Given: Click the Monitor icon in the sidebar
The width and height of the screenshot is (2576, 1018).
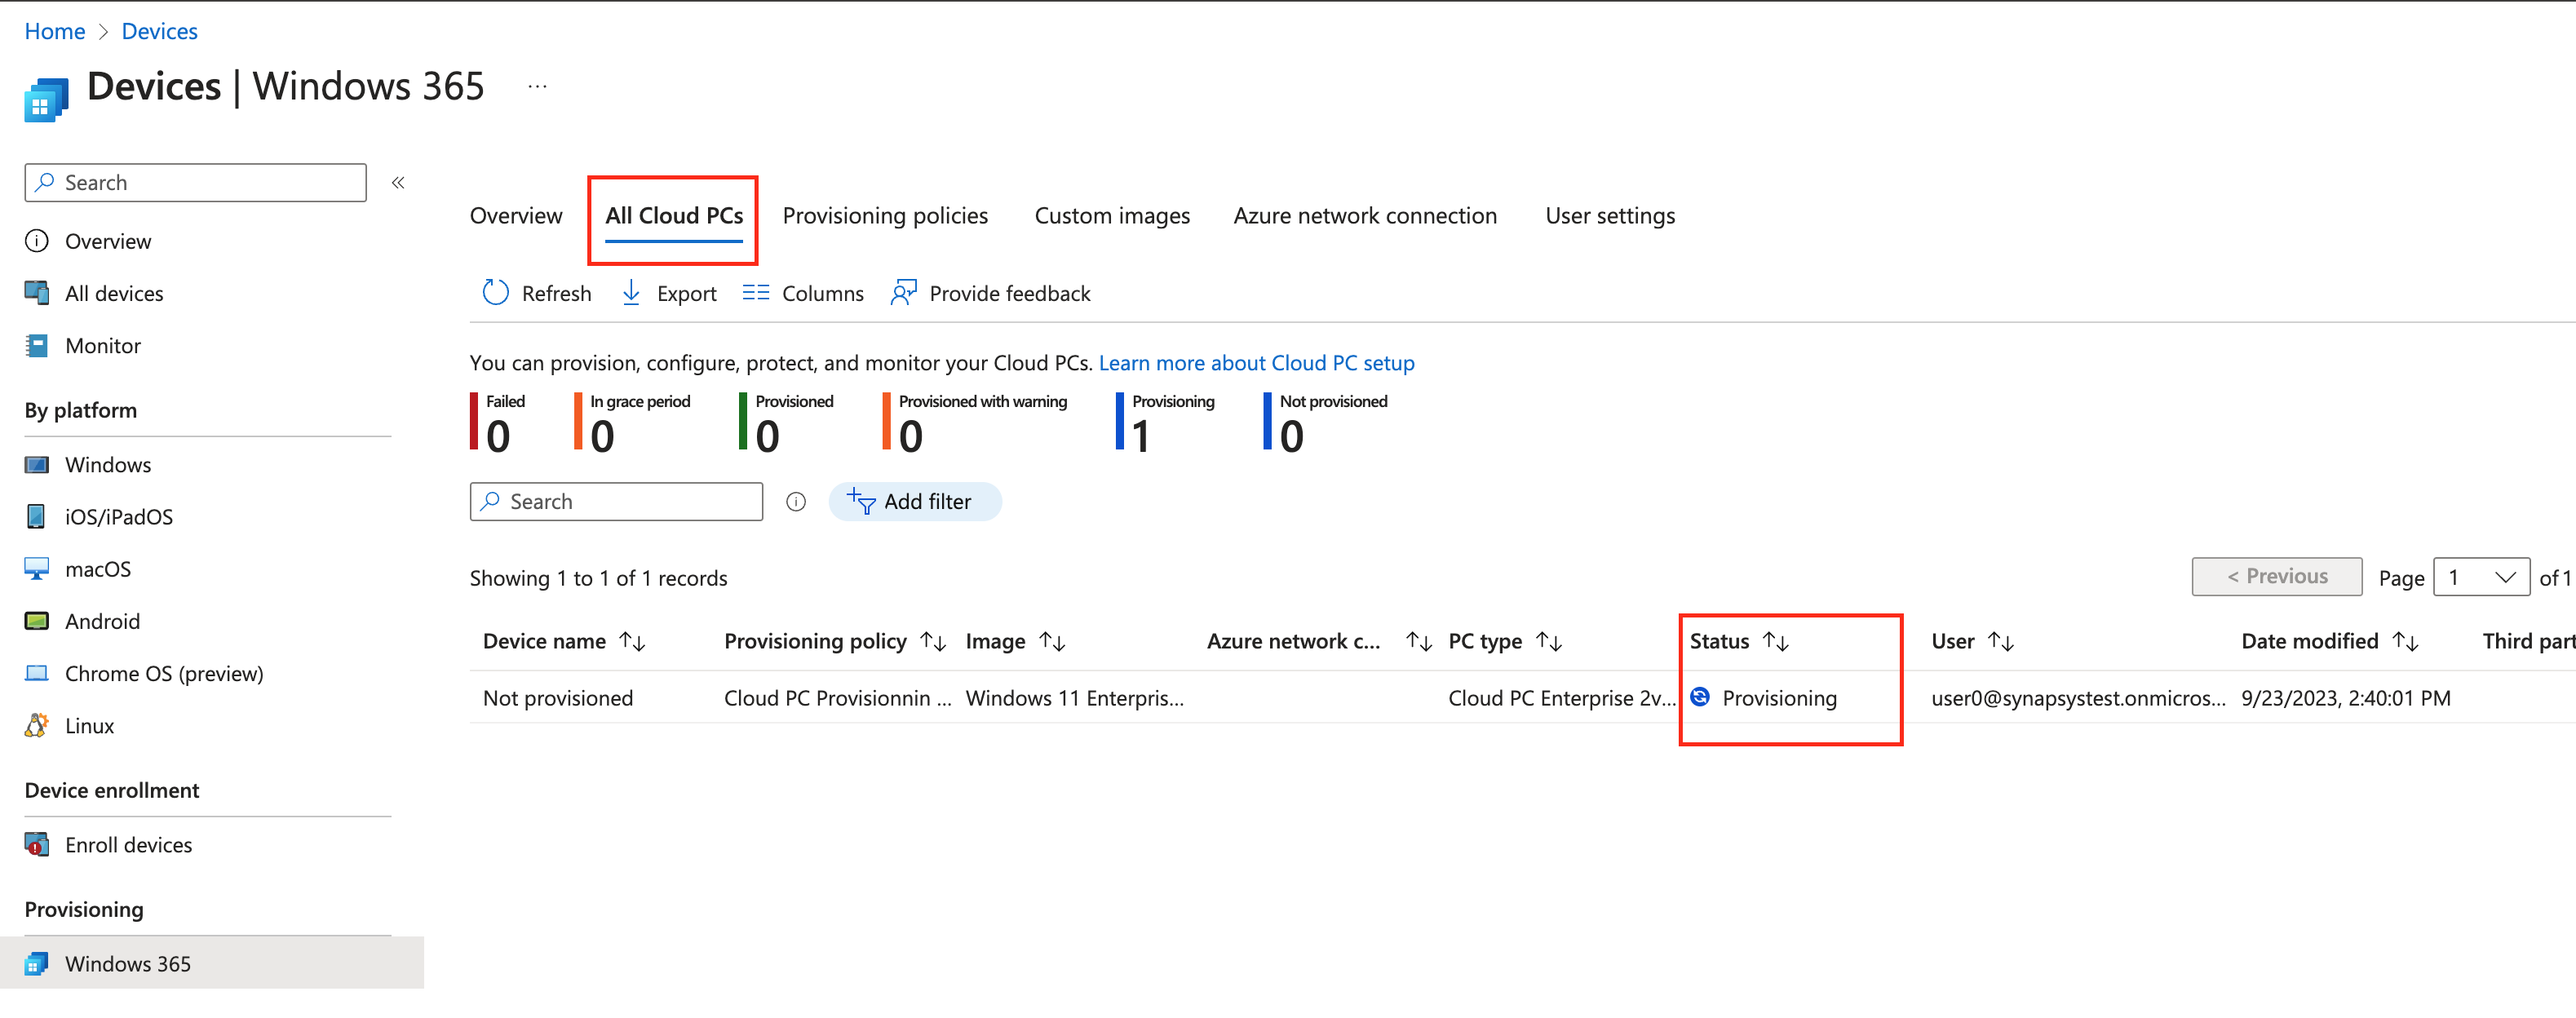Looking at the screenshot, I should pos(36,345).
